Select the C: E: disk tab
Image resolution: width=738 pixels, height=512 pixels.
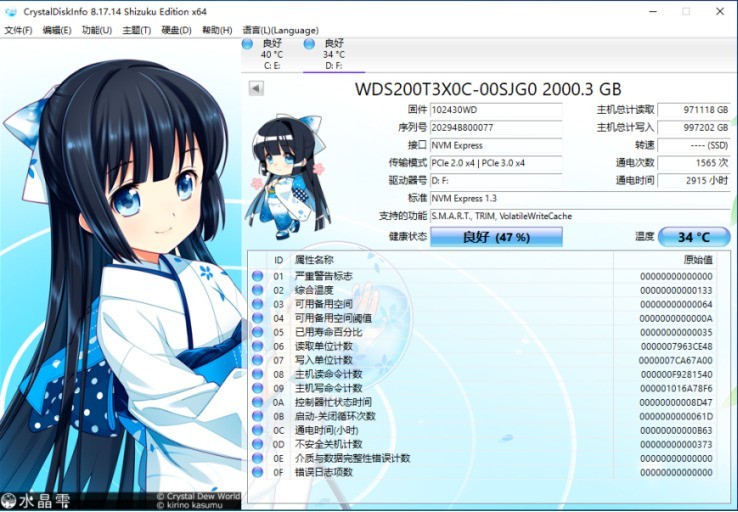(x=272, y=55)
